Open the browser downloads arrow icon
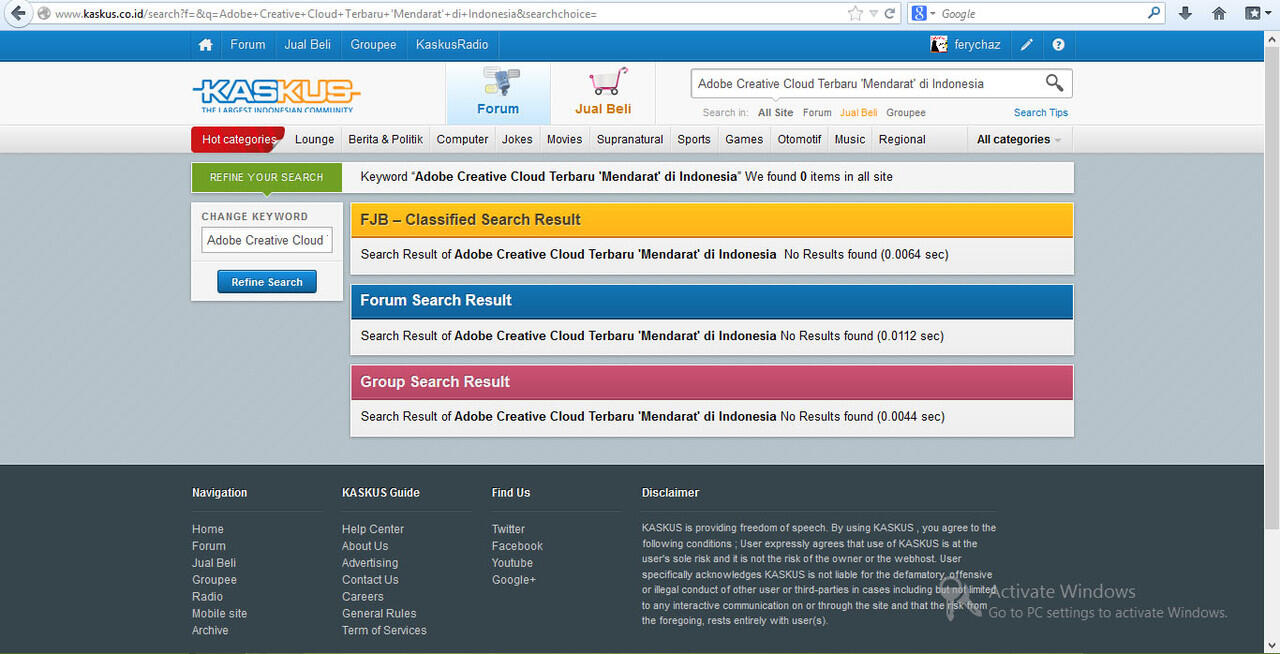 click(x=1185, y=14)
